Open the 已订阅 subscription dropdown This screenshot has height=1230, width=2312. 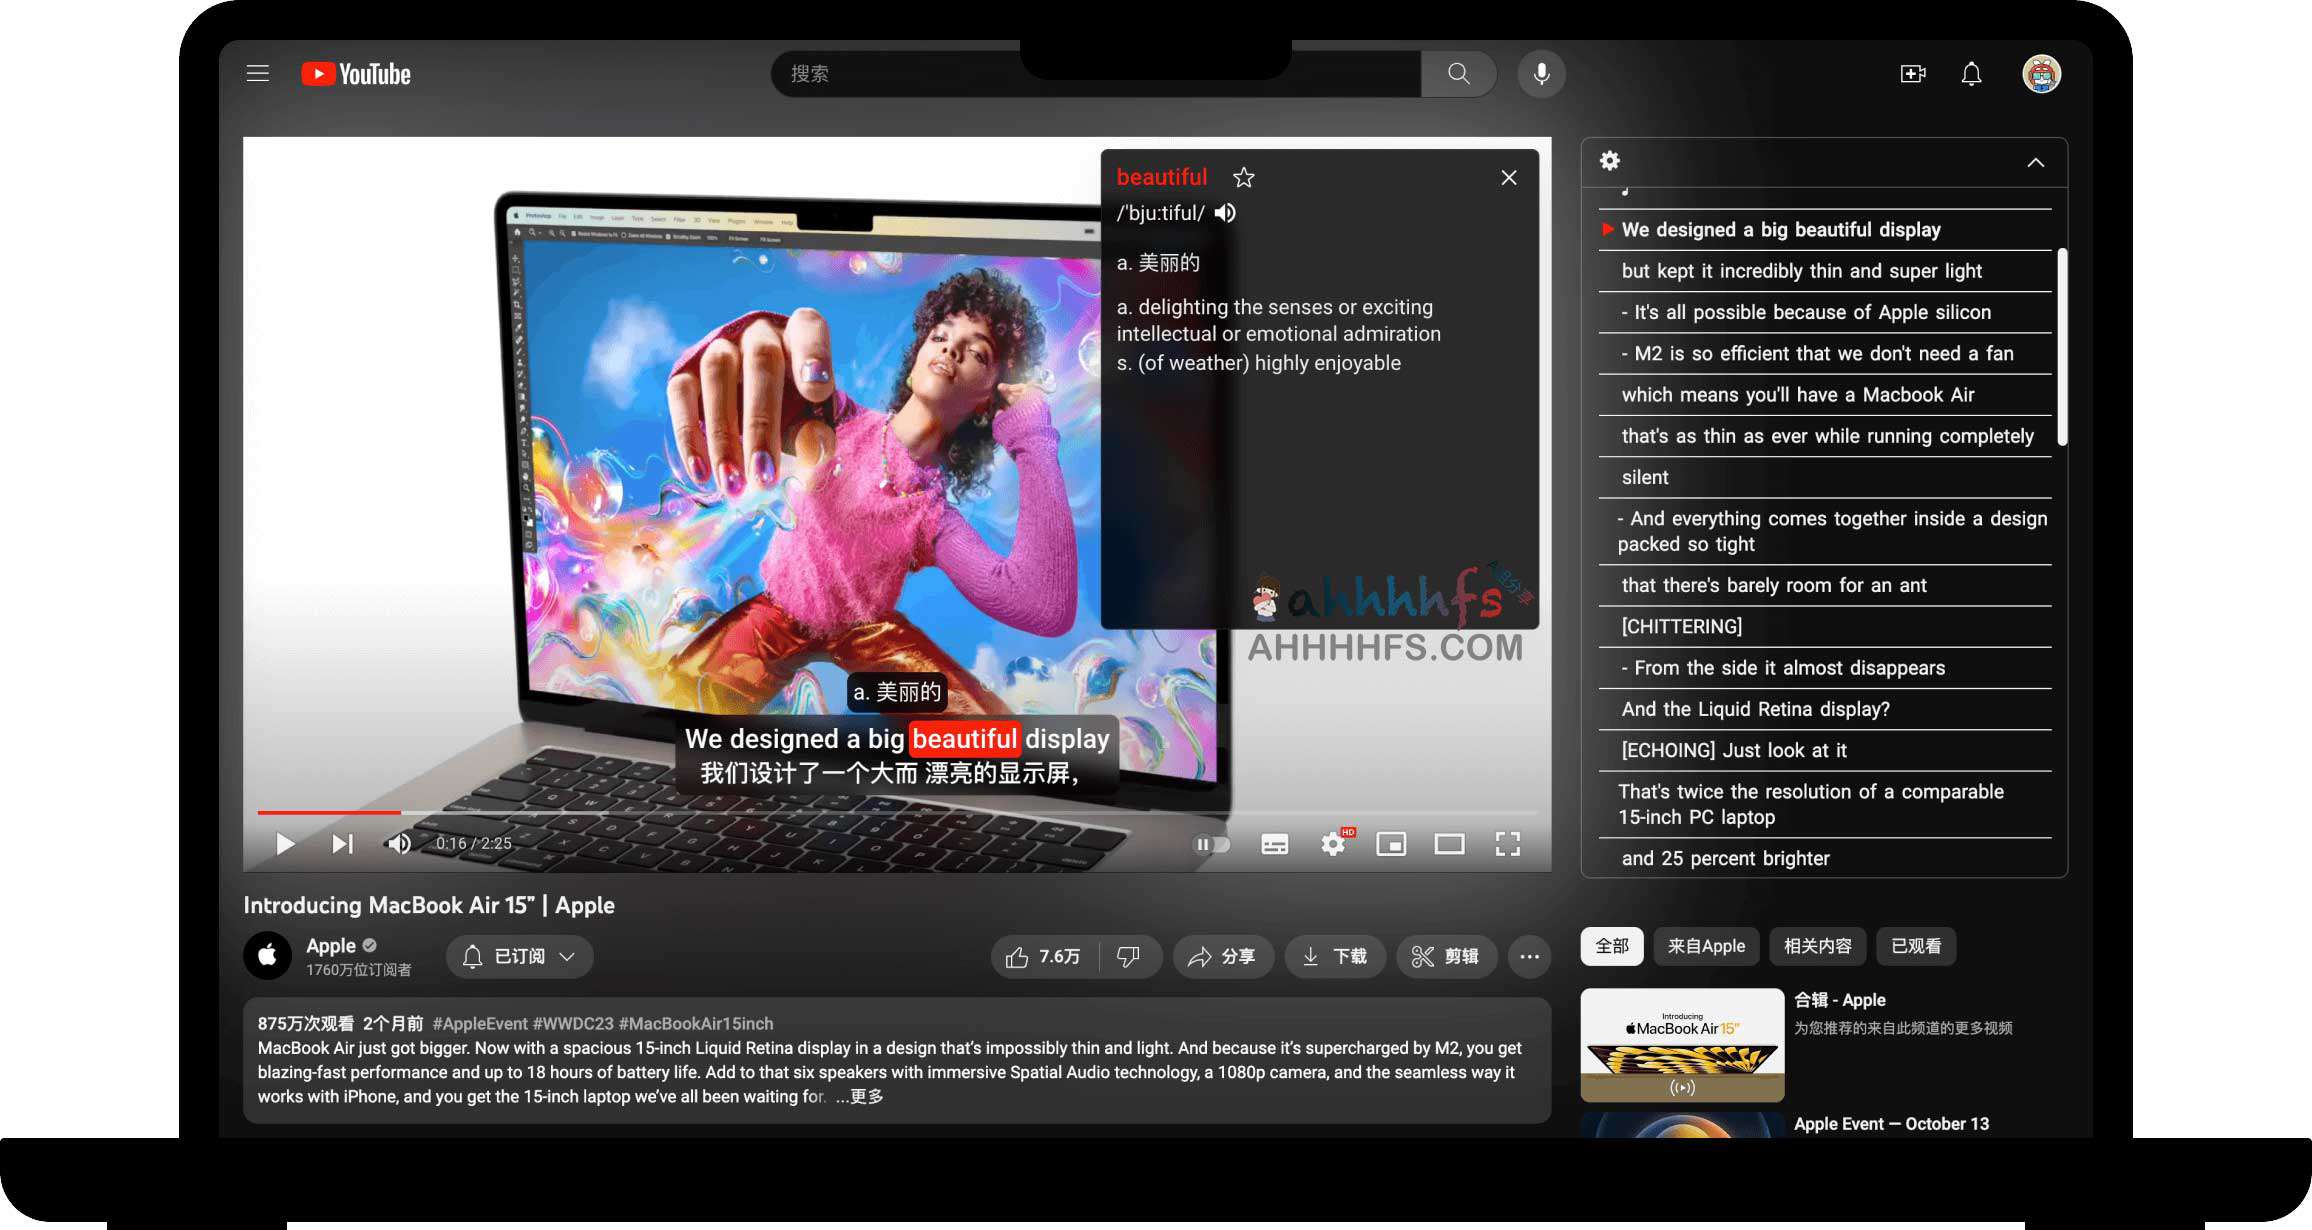[x=519, y=957]
